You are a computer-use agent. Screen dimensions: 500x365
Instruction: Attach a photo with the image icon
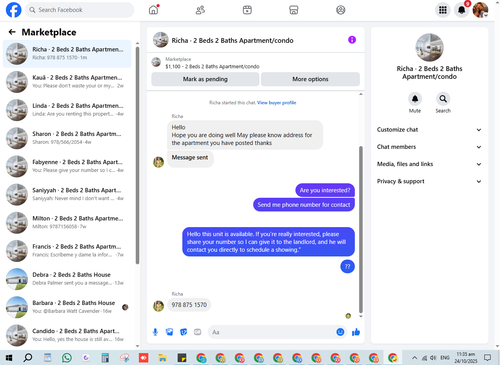[x=169, y=332]
